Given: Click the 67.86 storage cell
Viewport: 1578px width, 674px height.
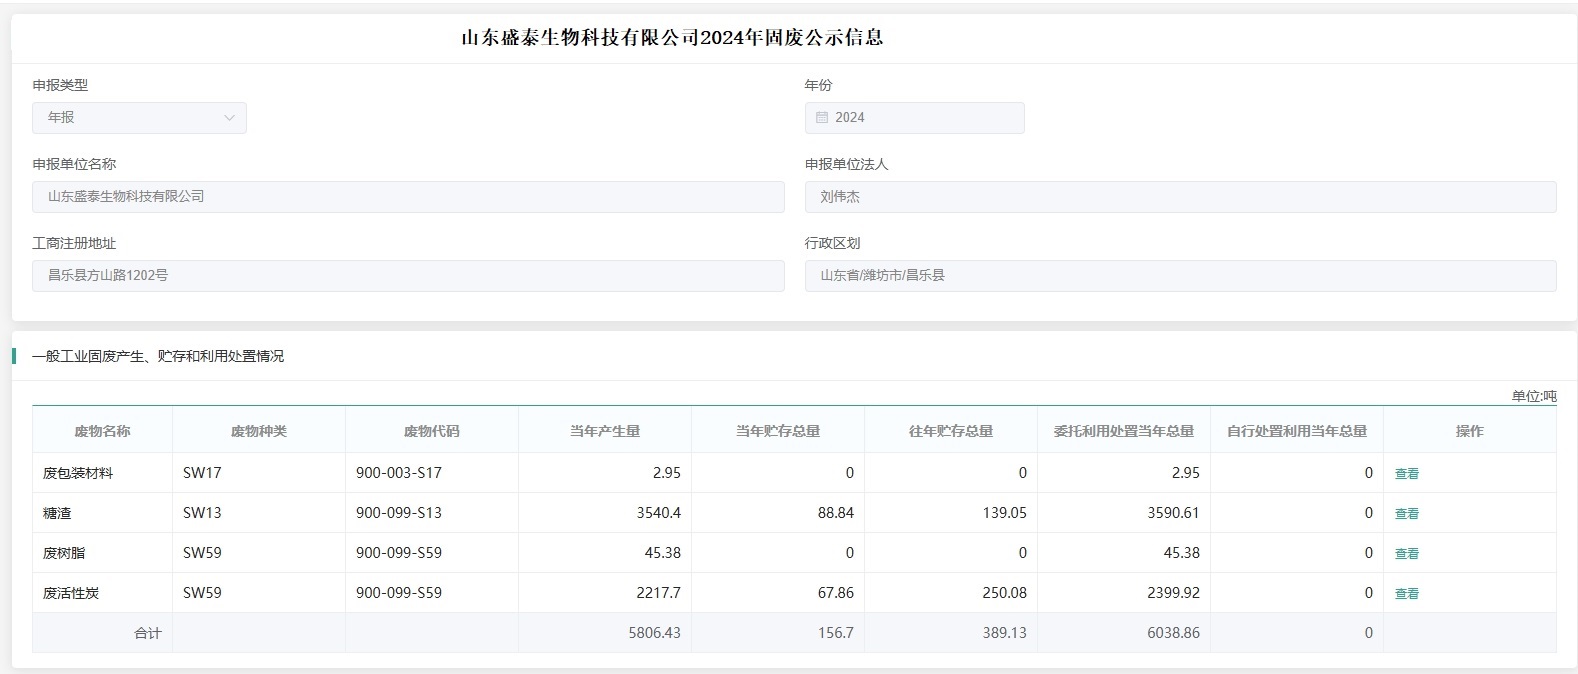Looking at the screenshot, I should tap(778, 593).
